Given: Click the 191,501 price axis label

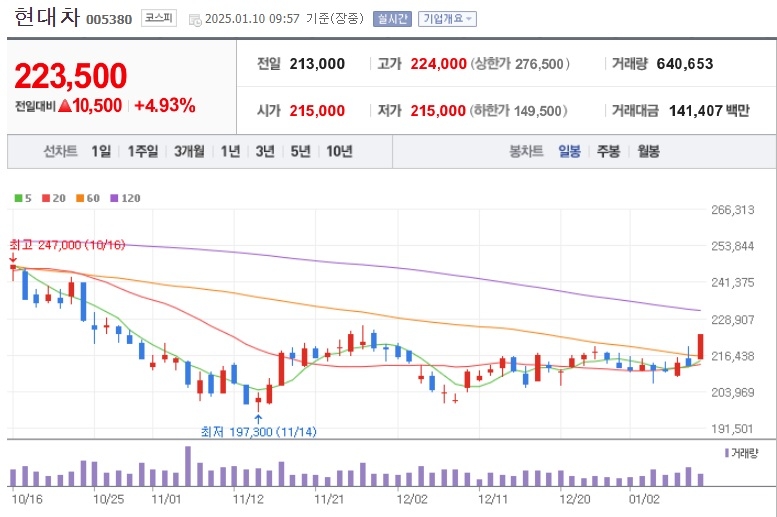Looking at the screenshot, I should 732,429.
